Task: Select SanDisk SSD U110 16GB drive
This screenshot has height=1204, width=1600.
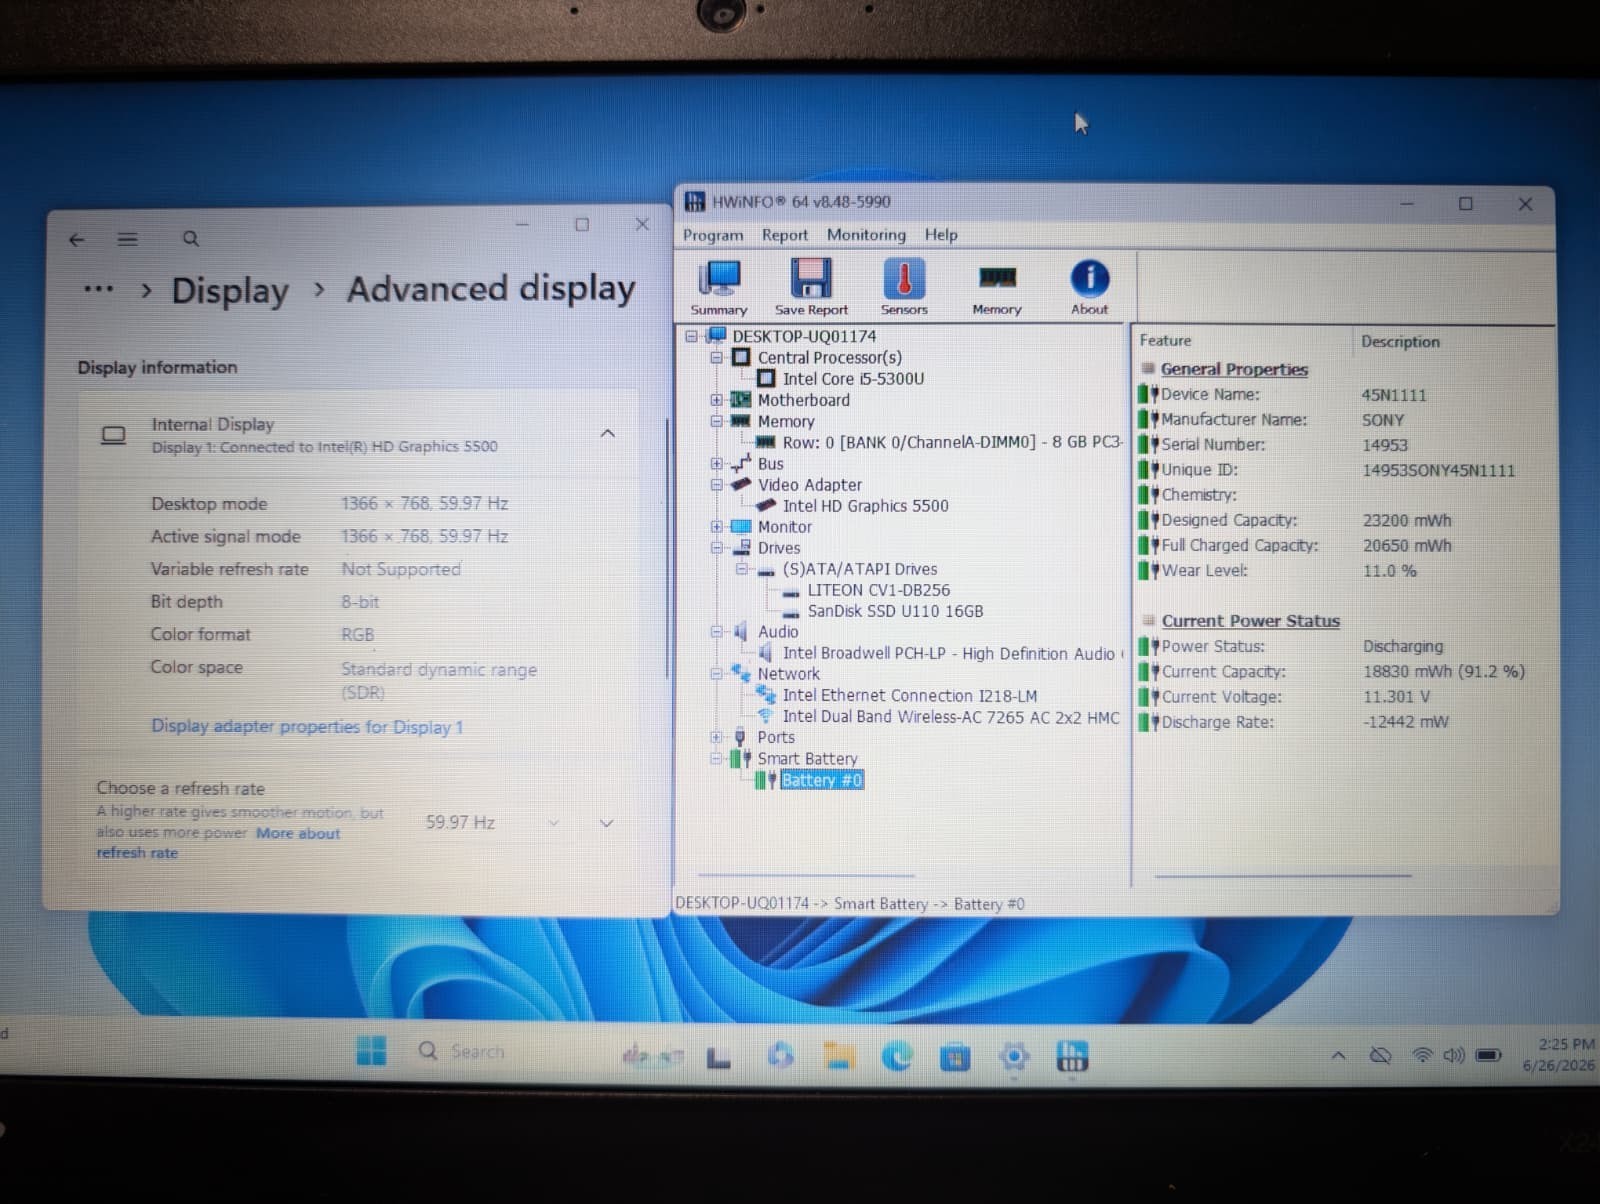Action: coord(895,611)
